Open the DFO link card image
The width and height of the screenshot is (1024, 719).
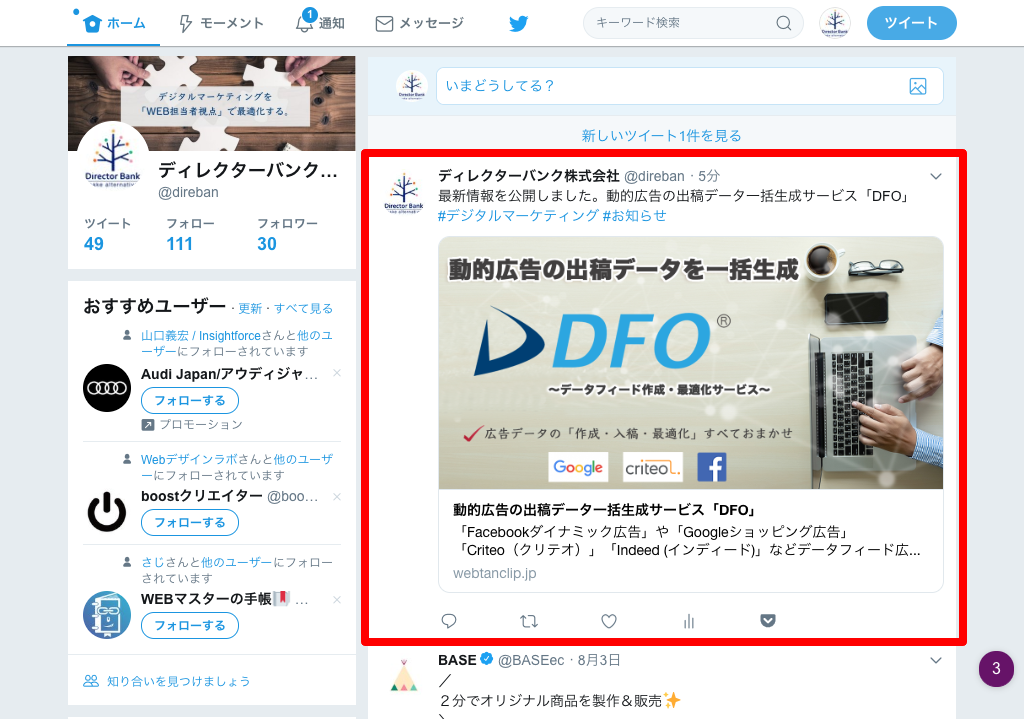[x=690, y=362]
